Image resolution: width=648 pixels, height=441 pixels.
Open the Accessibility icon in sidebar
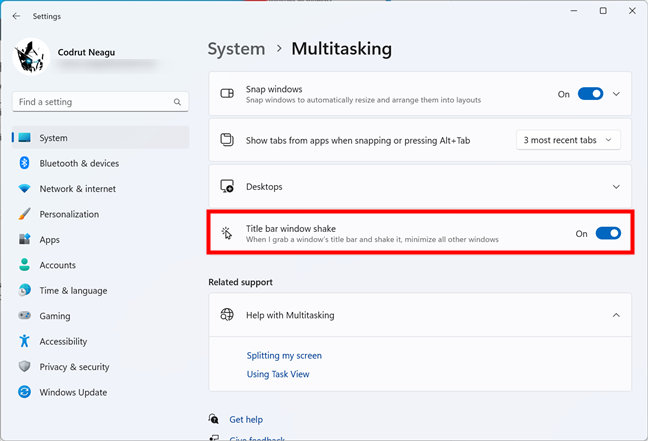[25, 341]
